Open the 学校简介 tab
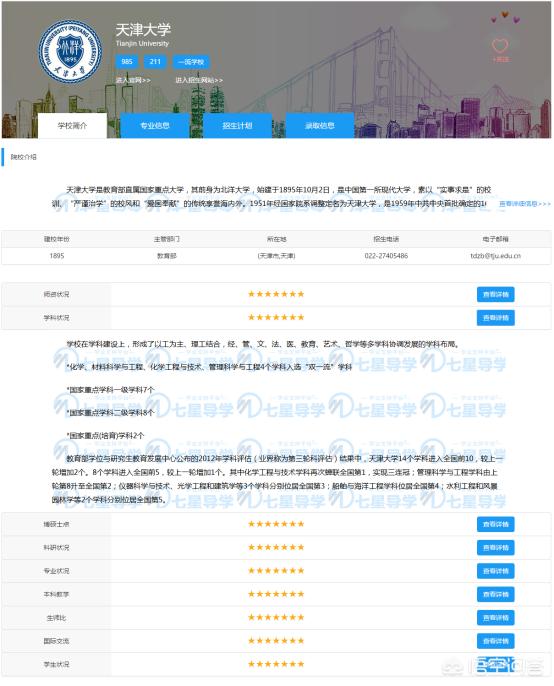 coord(72,126)
